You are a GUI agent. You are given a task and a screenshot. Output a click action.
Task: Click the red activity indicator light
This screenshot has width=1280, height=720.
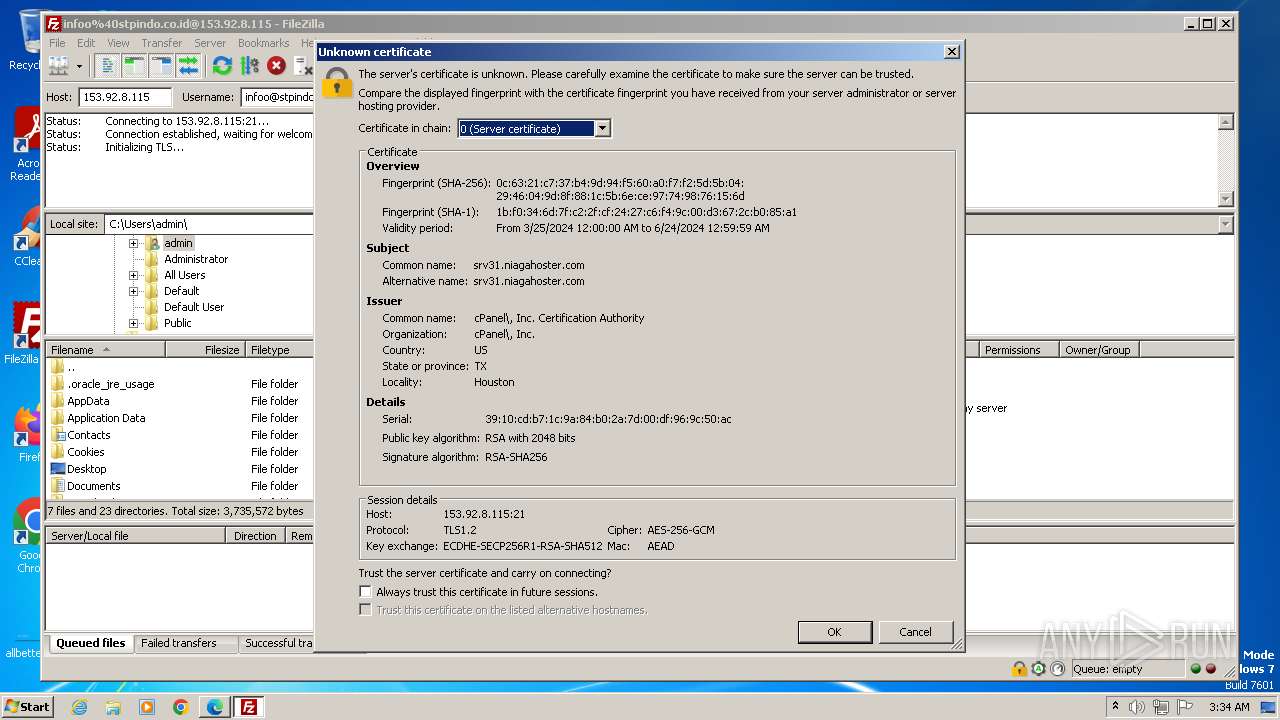click(1211, 669)
